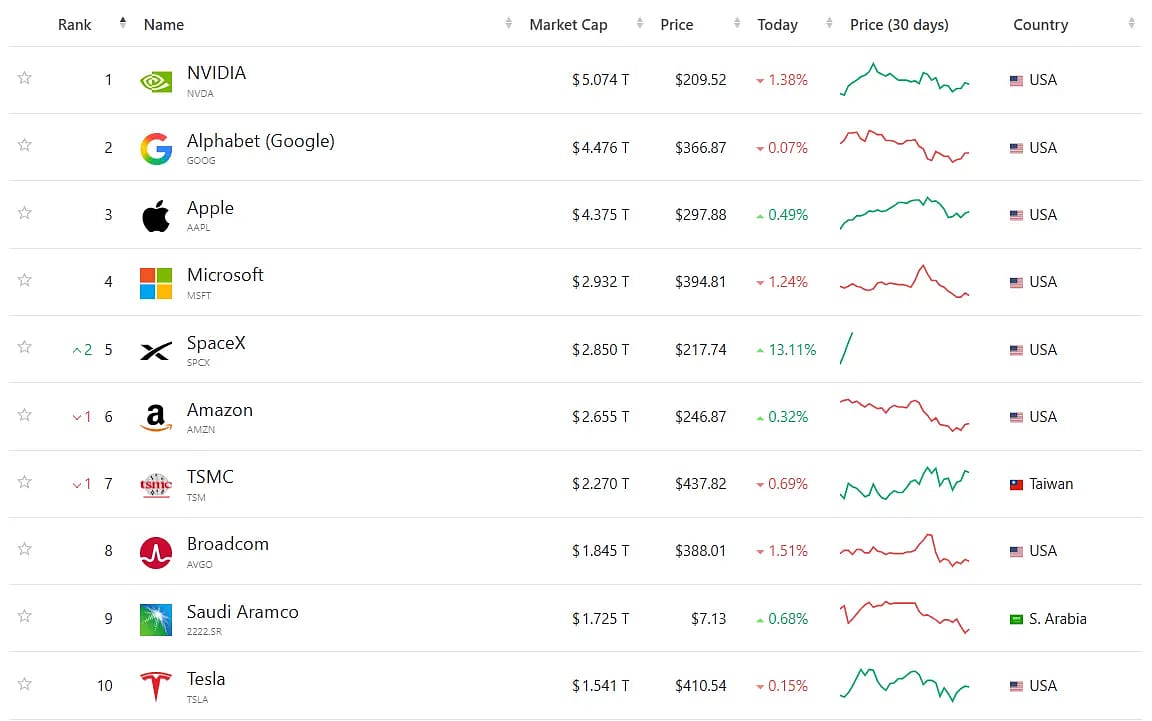Toggle favorite star for Saudi Aramco
Image resolution: width=1152 pixels, height=721 pixels.
click(x=24, y=616)
